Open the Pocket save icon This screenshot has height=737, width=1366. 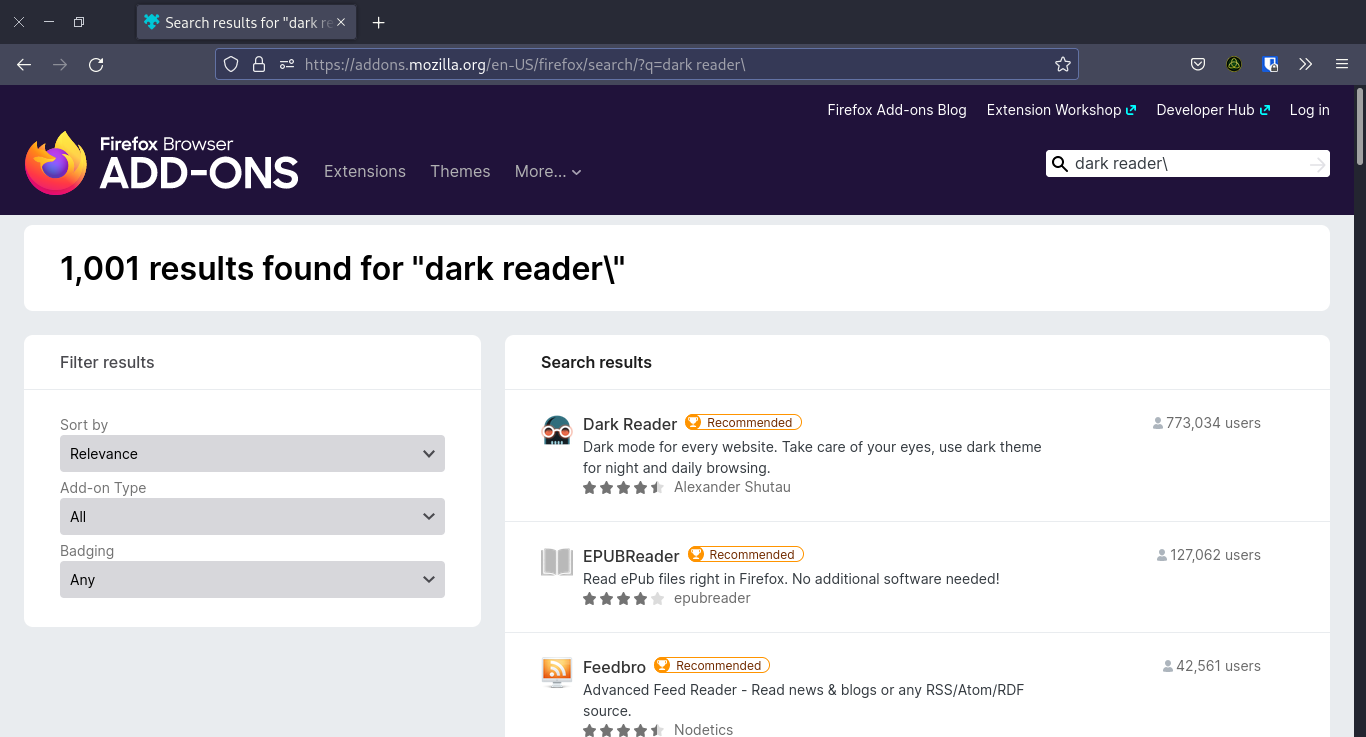(1198, 64)
